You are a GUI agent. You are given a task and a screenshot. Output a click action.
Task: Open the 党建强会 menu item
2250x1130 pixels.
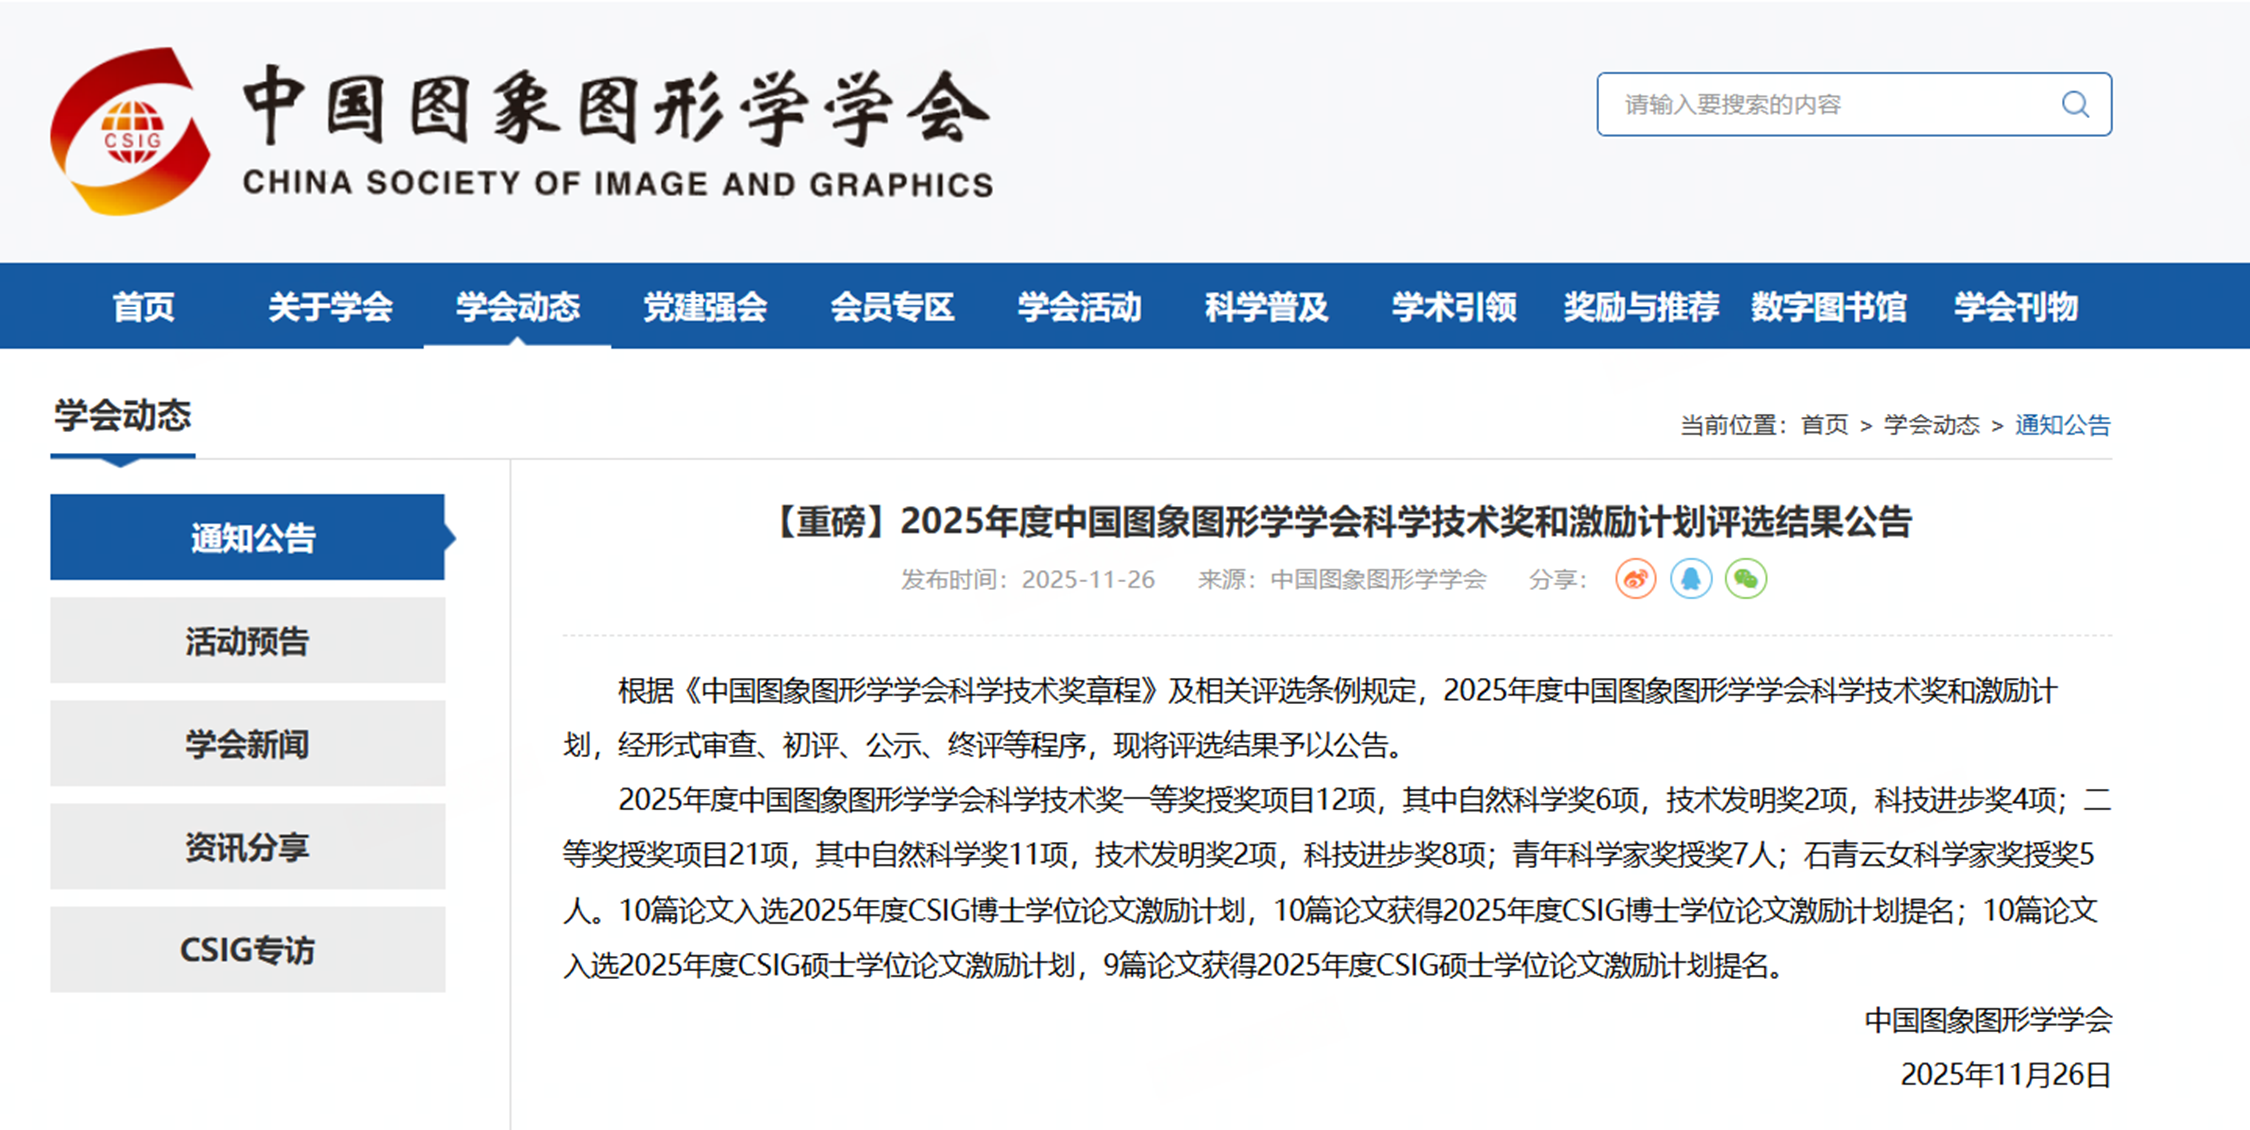click(x=704, y=307)
